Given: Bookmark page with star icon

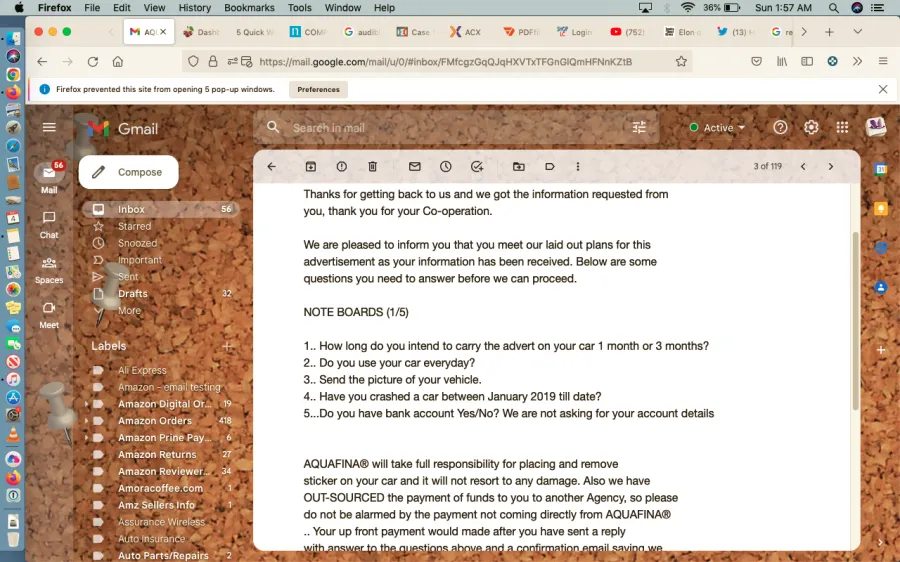Looking at the screenshot, I should click(681, 61).
